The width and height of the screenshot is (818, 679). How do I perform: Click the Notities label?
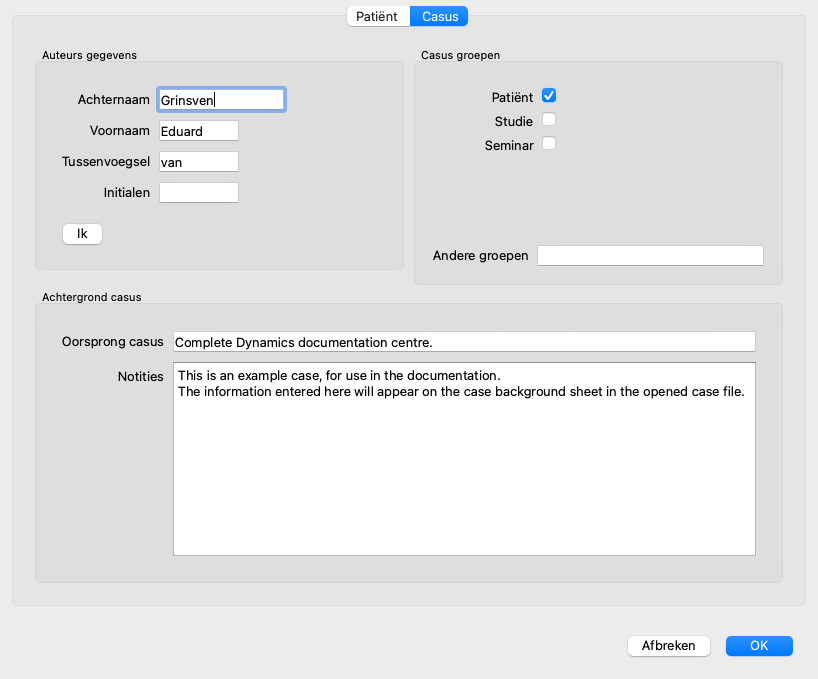(140, 376)
